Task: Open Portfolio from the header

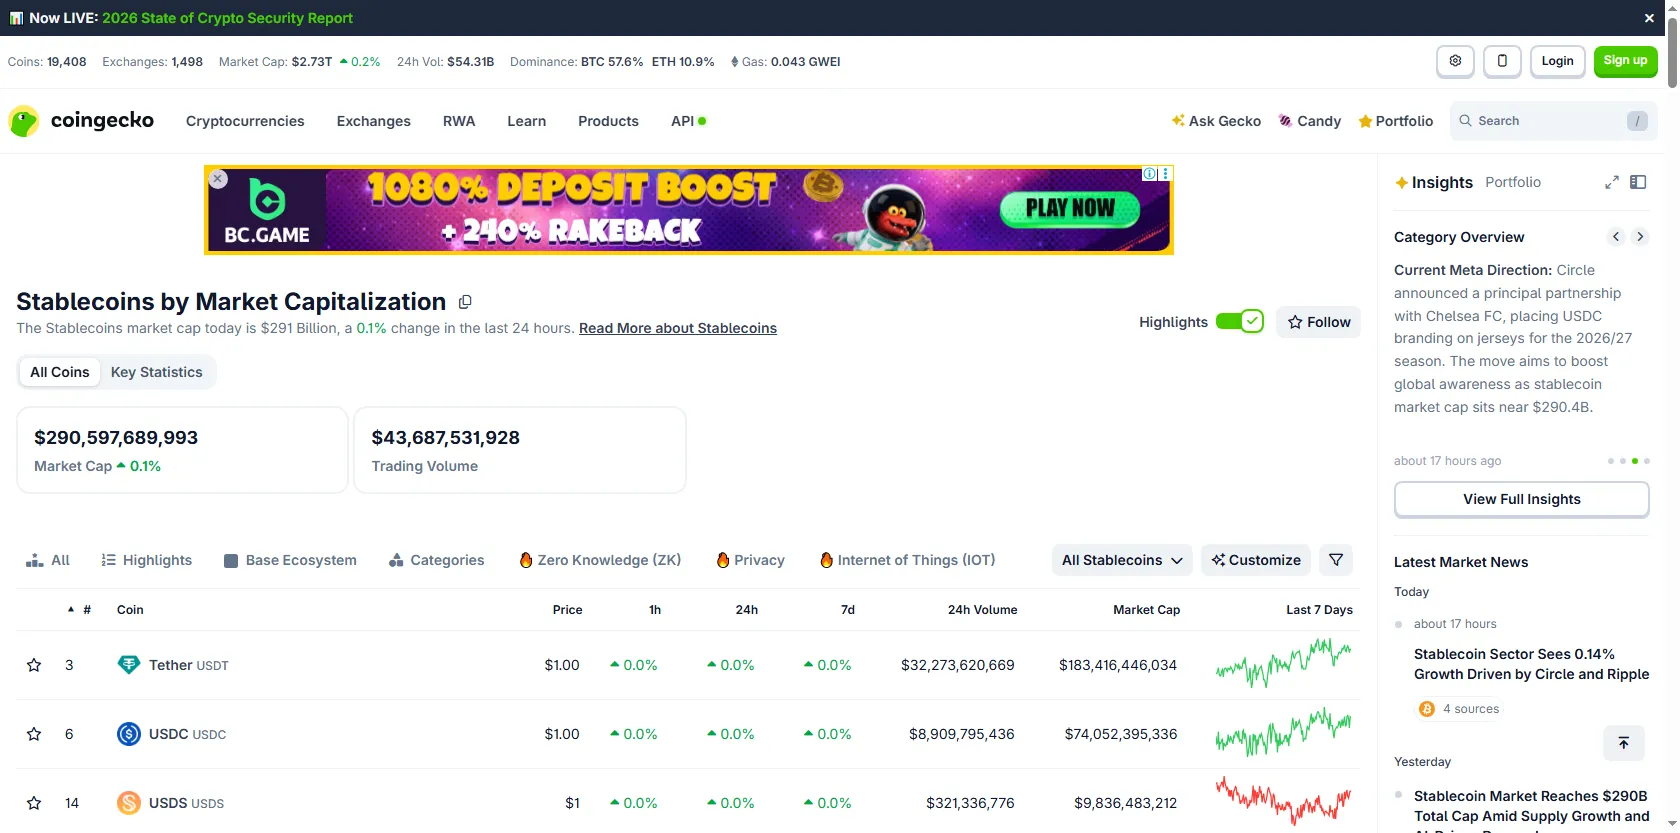Action: click(x=1395, y=121)
